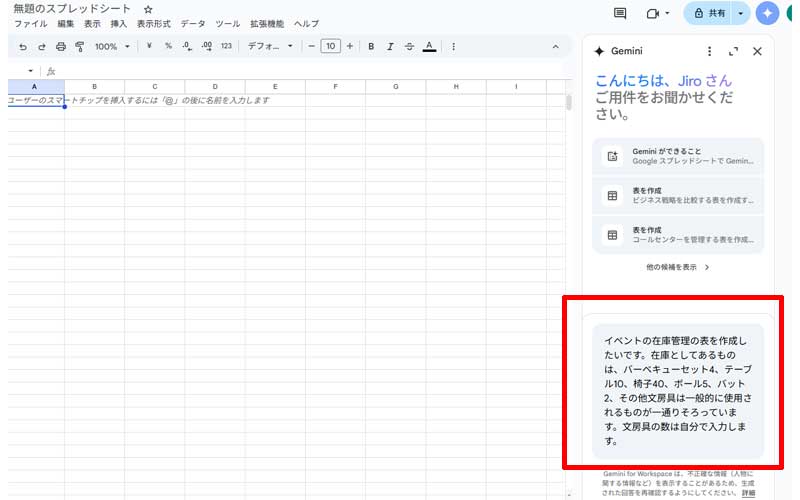This screenshot has height=500, width=800.
Task: Toggle the Gemini side panel button
Action: (767, 13)
